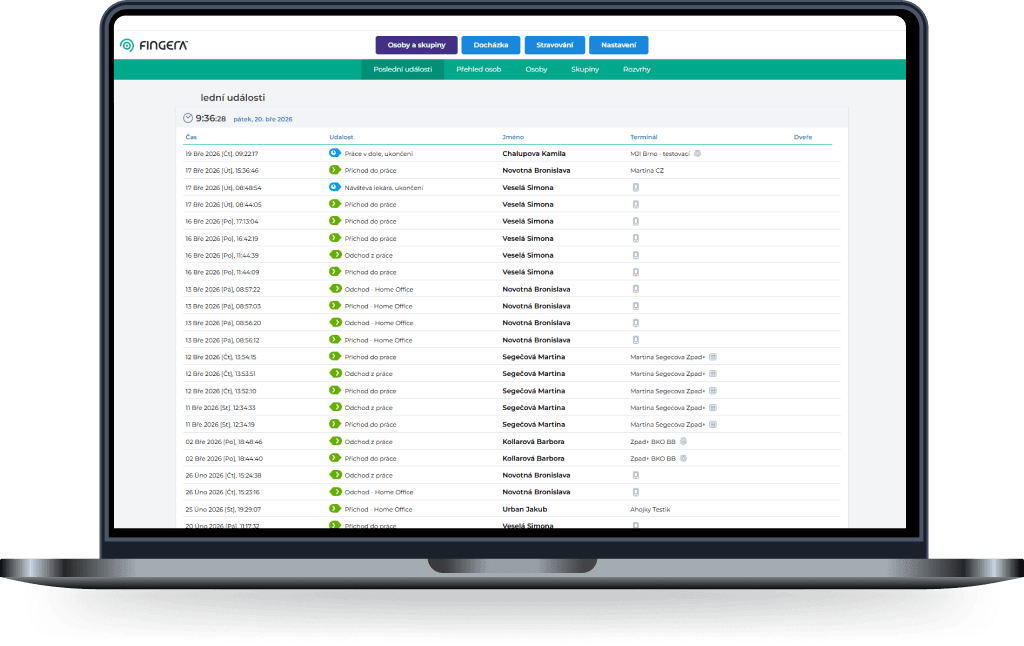Open the Nastavení section
The width and height of the screenshot is (1024, 646).
pos(618,45)
